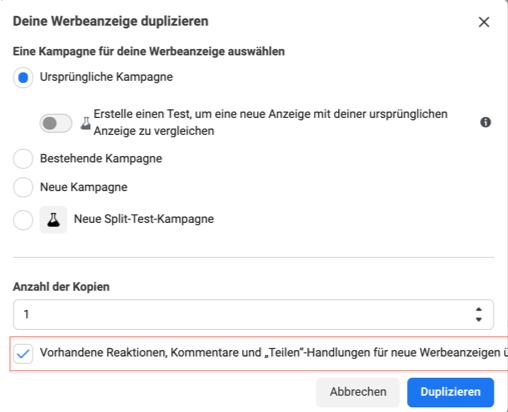
Task: Click the flask icon next to Split-Test-Kampagne
Action: pos(53,220)
